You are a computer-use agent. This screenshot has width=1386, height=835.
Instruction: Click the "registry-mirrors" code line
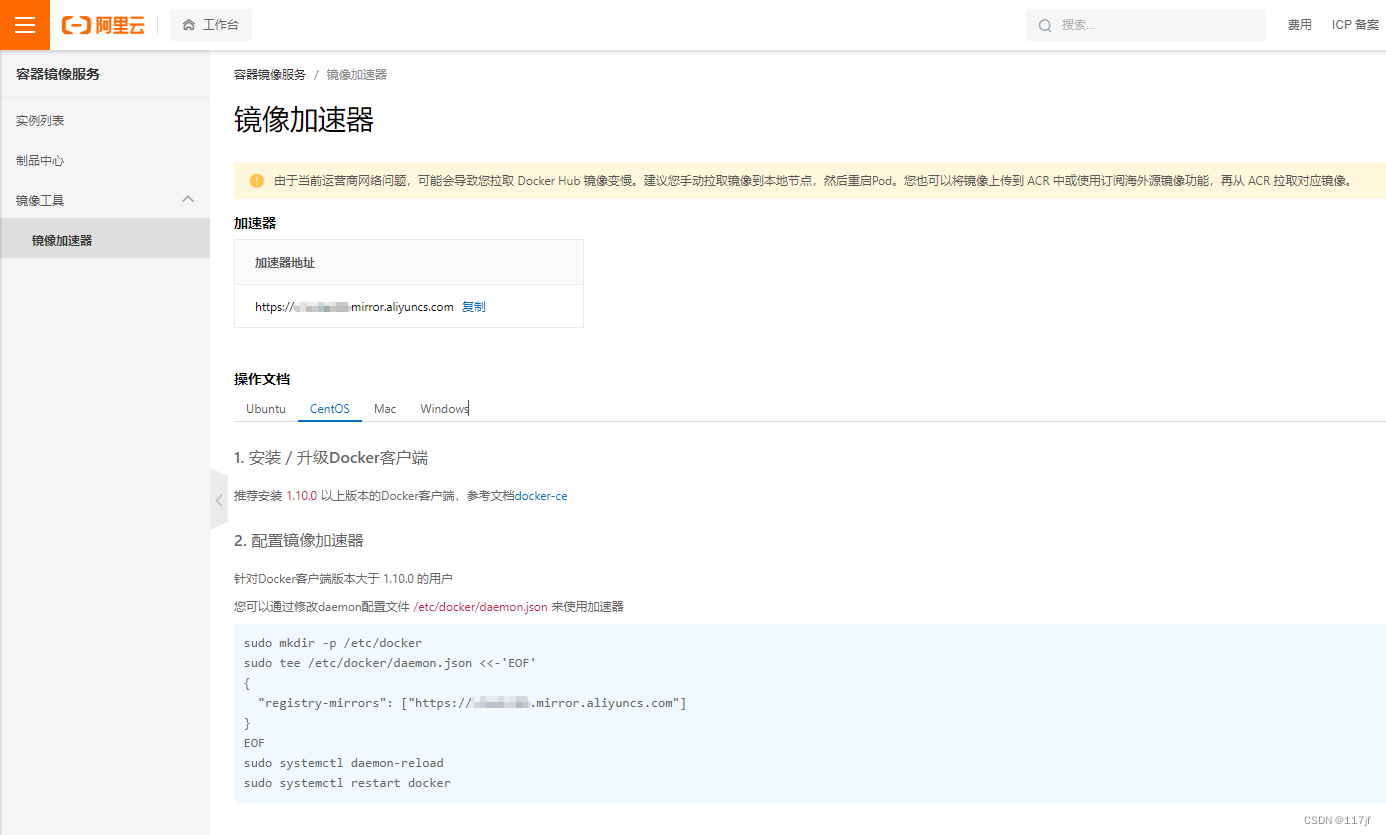click(x=472, y=703)
